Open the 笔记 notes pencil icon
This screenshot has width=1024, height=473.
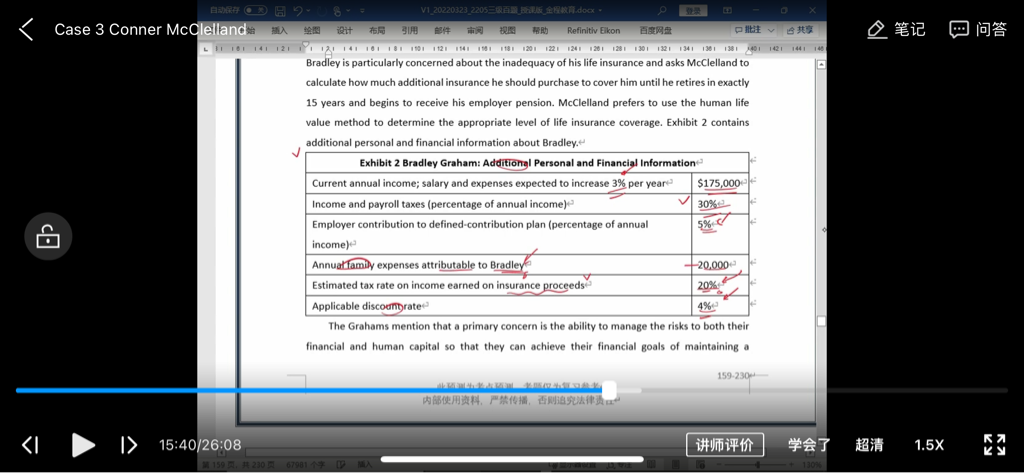878,30
